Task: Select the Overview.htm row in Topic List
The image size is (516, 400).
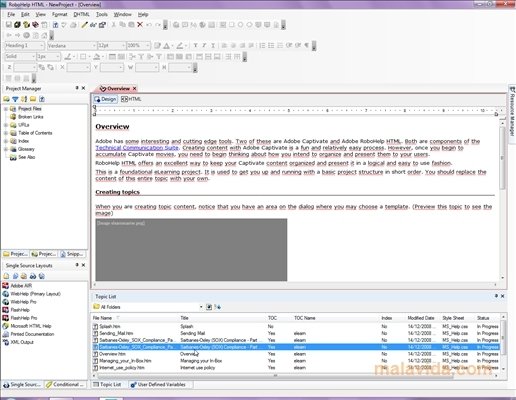Action: 295,354
